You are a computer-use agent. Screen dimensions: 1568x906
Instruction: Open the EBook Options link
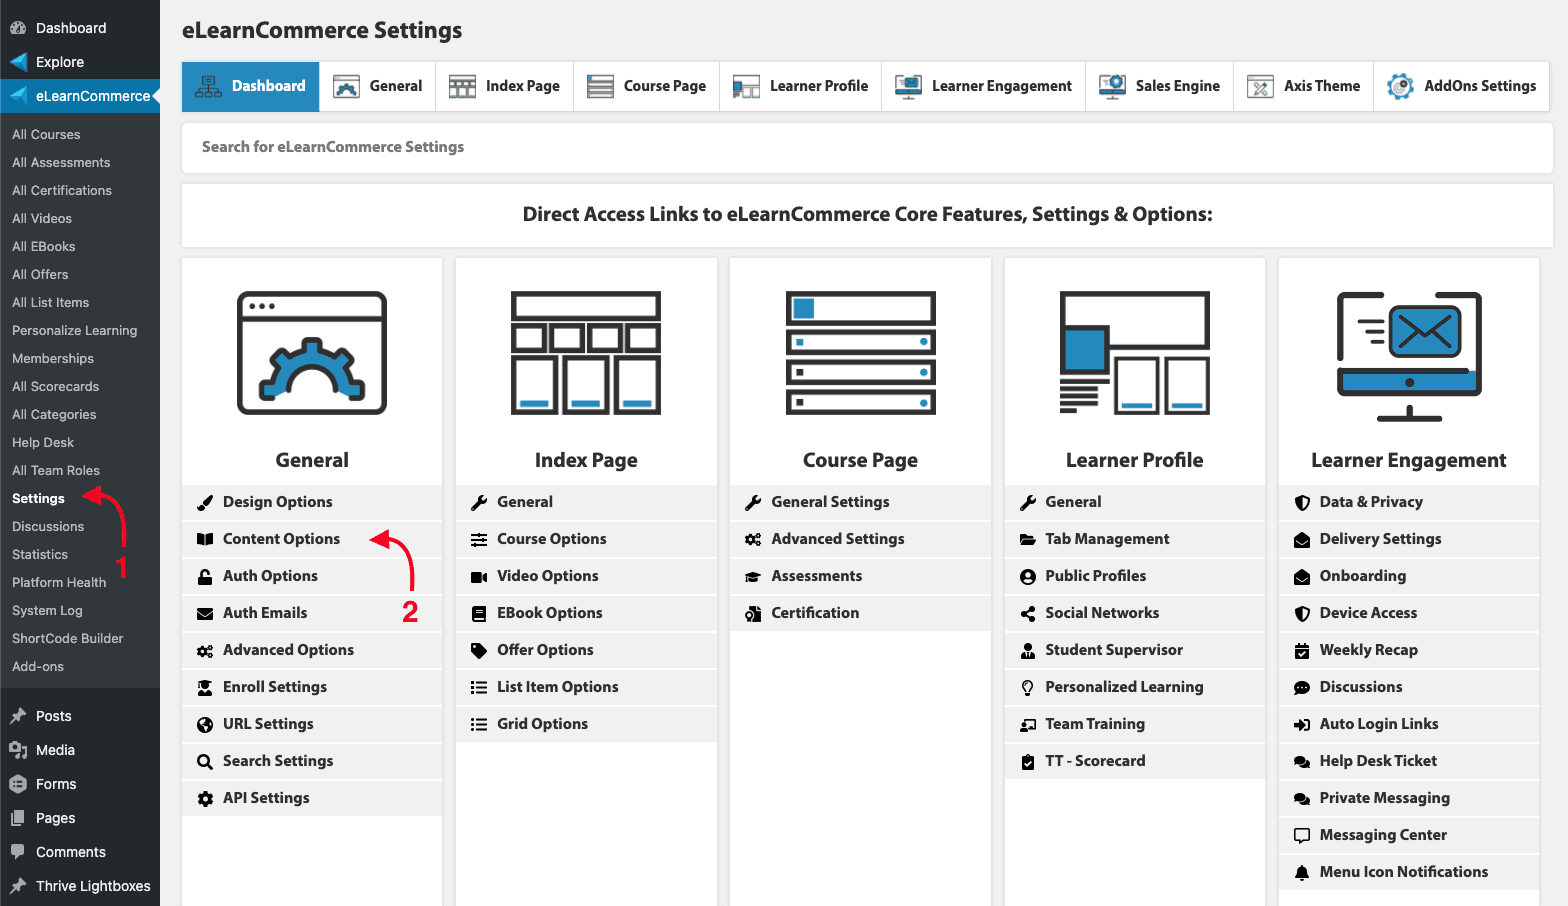550,613
